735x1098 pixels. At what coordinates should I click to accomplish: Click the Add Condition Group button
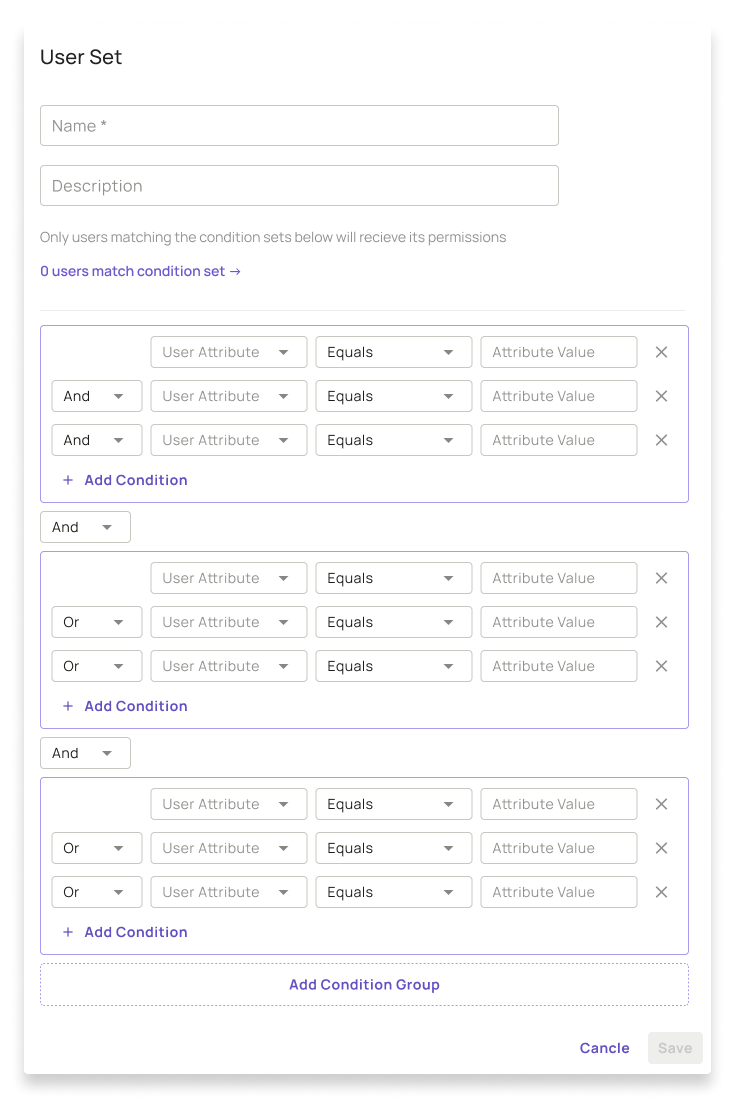tap(364, 984)
